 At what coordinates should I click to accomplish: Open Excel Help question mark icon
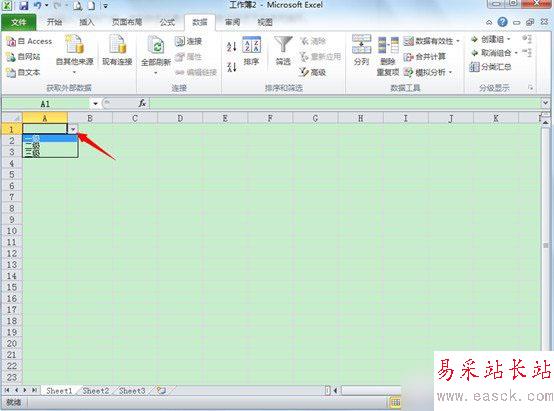tap(502, 22)
